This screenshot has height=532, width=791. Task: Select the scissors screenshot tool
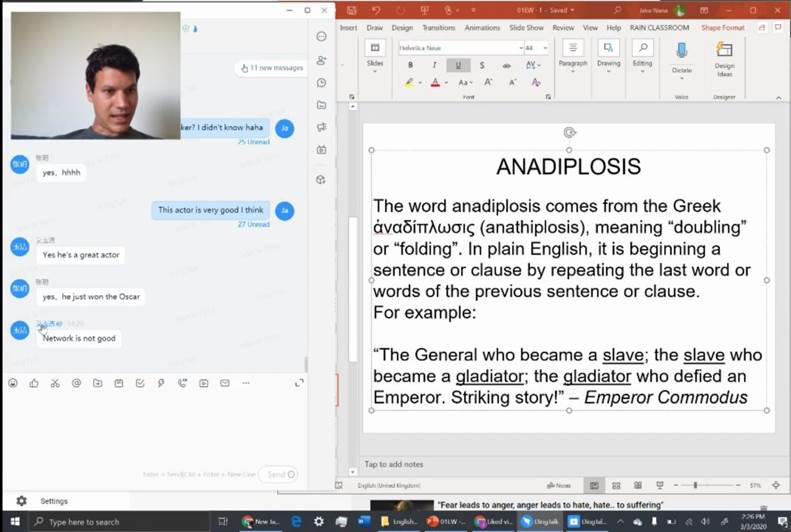[x=55, y=383]
